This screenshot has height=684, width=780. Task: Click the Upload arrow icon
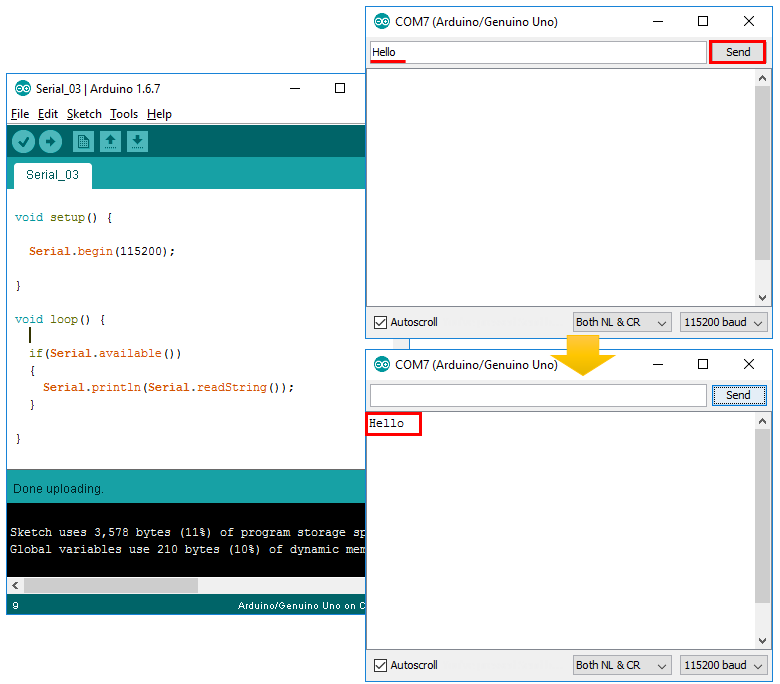coord(50,142)
